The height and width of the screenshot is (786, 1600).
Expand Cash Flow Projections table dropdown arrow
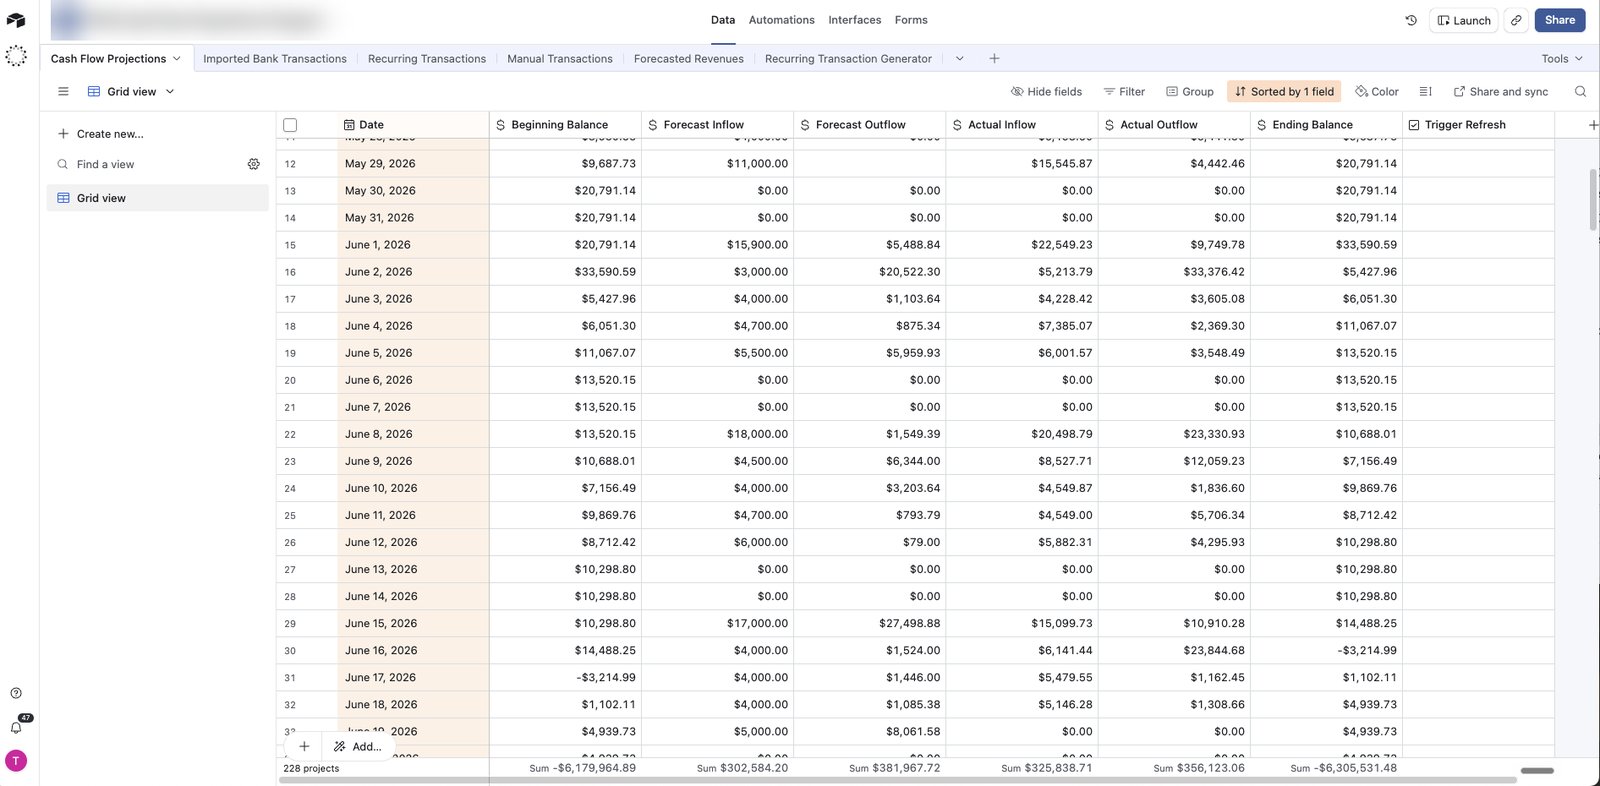(x=177, y=59)
